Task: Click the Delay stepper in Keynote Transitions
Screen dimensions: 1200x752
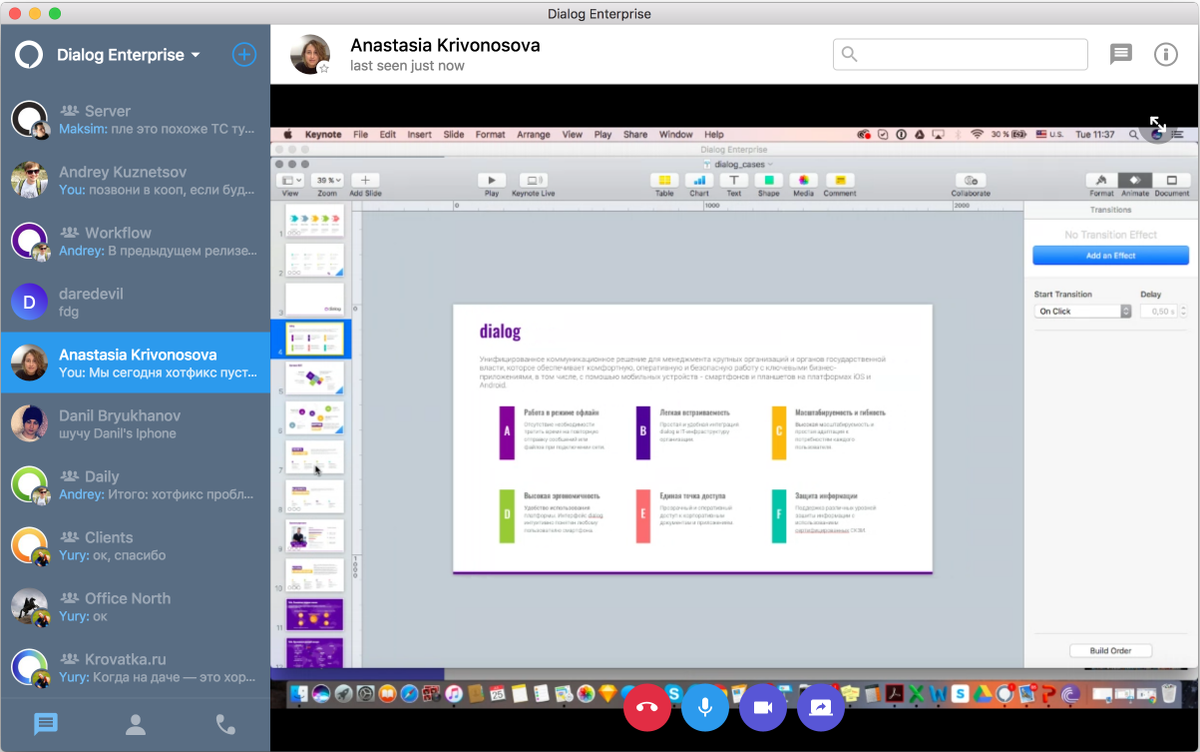Action: click(x=1184, y=311)
